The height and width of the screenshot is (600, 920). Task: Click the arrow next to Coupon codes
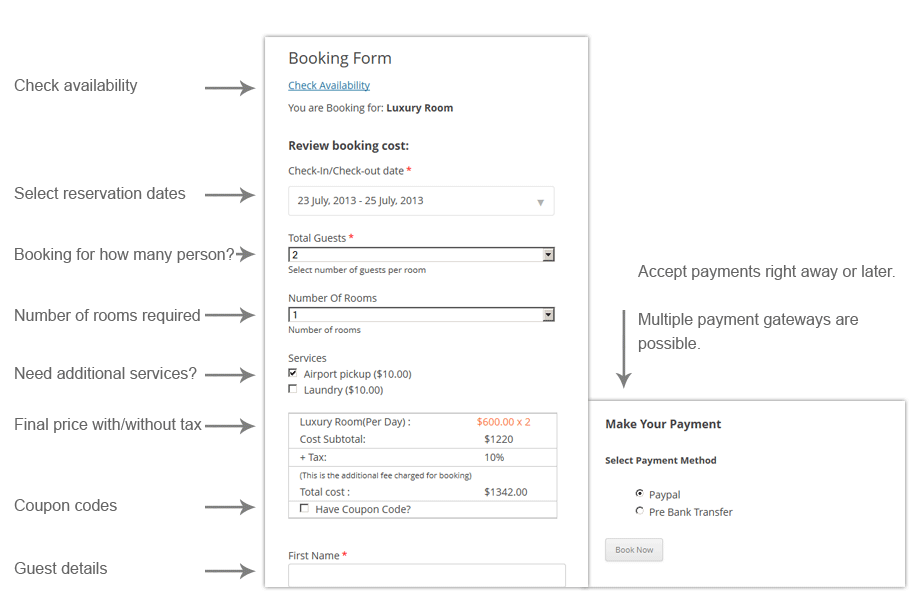point(230,508)
